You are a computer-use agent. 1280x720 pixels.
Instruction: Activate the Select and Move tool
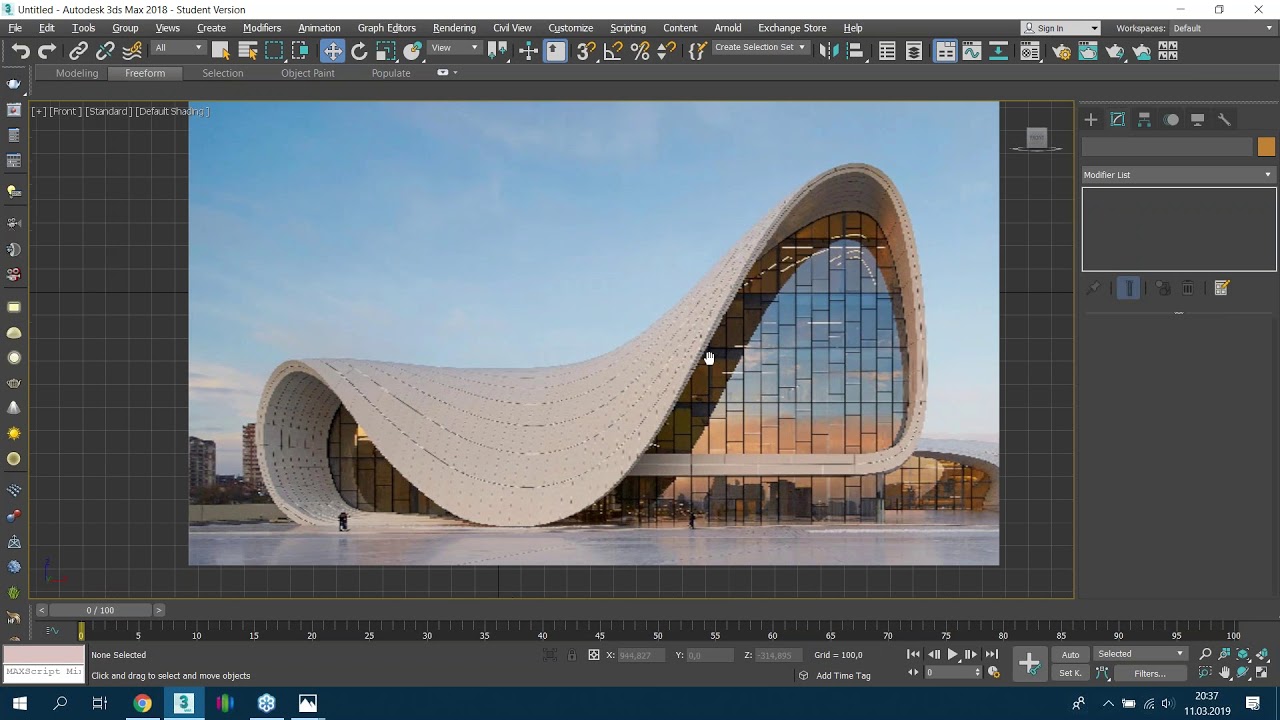click(x=332, y=51)
